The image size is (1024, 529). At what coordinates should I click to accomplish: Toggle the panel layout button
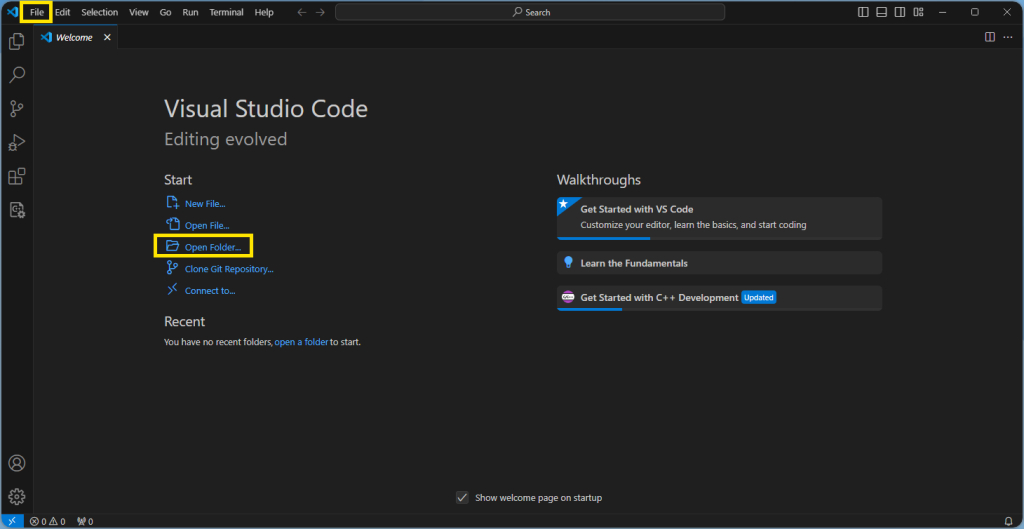tap(881, 12)
